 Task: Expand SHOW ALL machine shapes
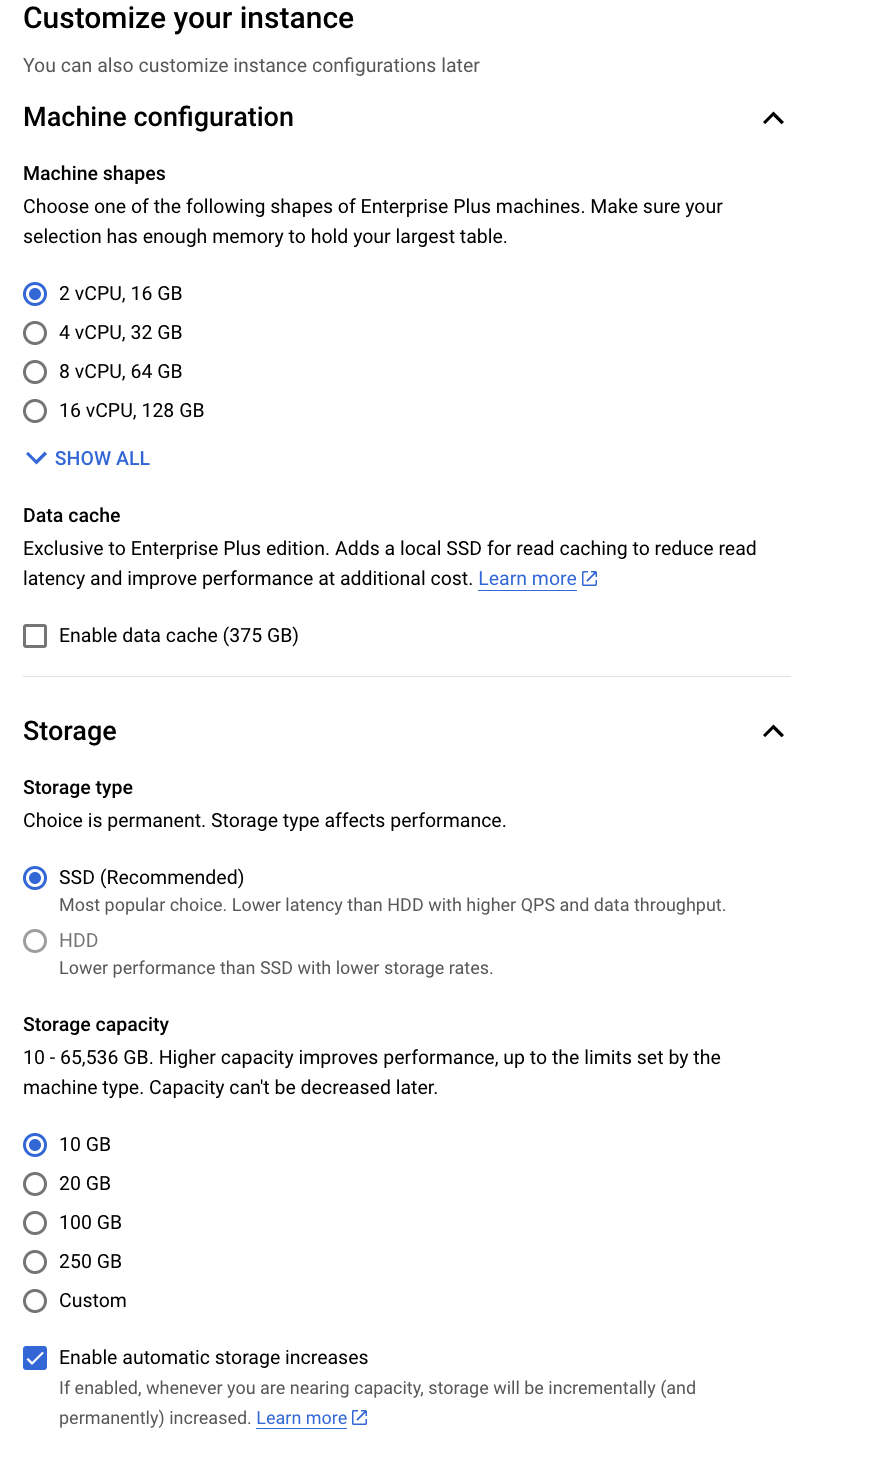point(88,458)
